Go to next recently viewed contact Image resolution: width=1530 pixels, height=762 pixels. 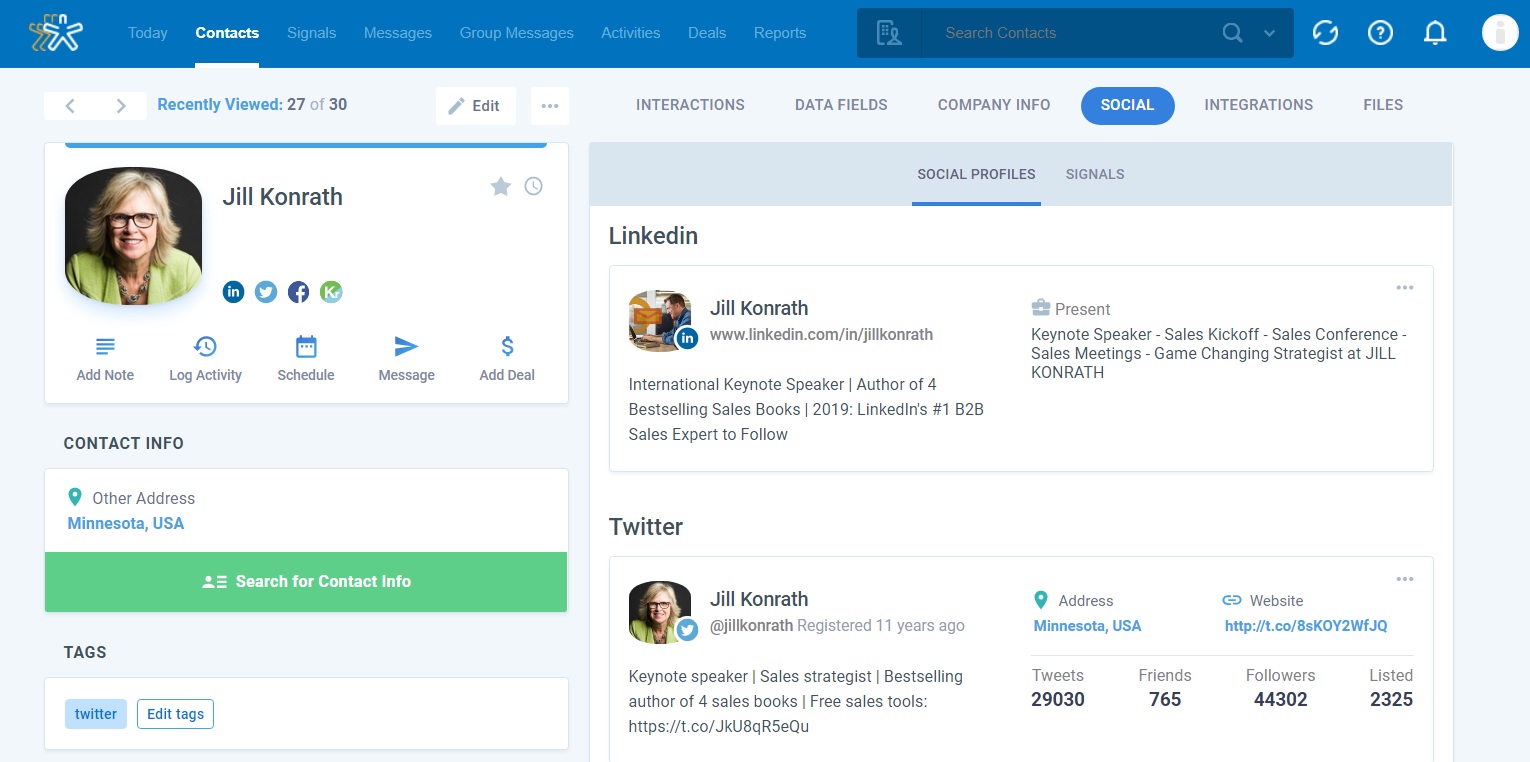pyautogui.click(x=121, y=106)
